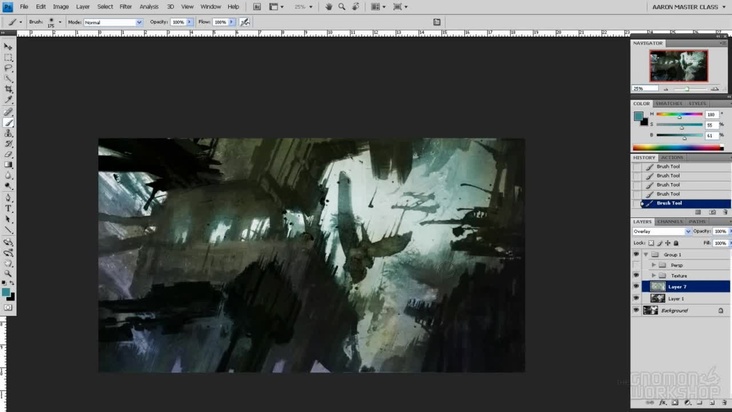Select the Crop tool
The image size is (732, 412).
pyautogui.click(x=8, y=89)
